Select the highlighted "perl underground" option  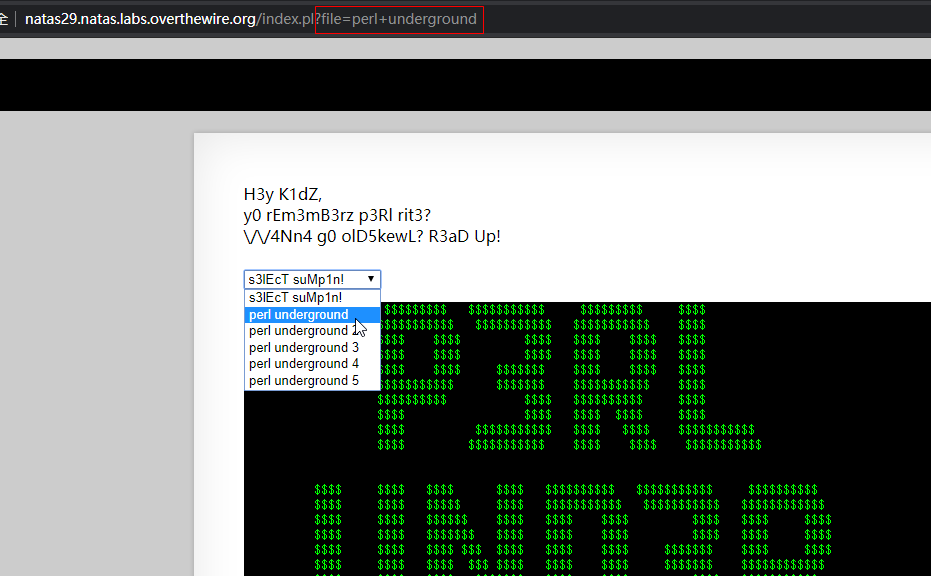[x=299, y=315]
